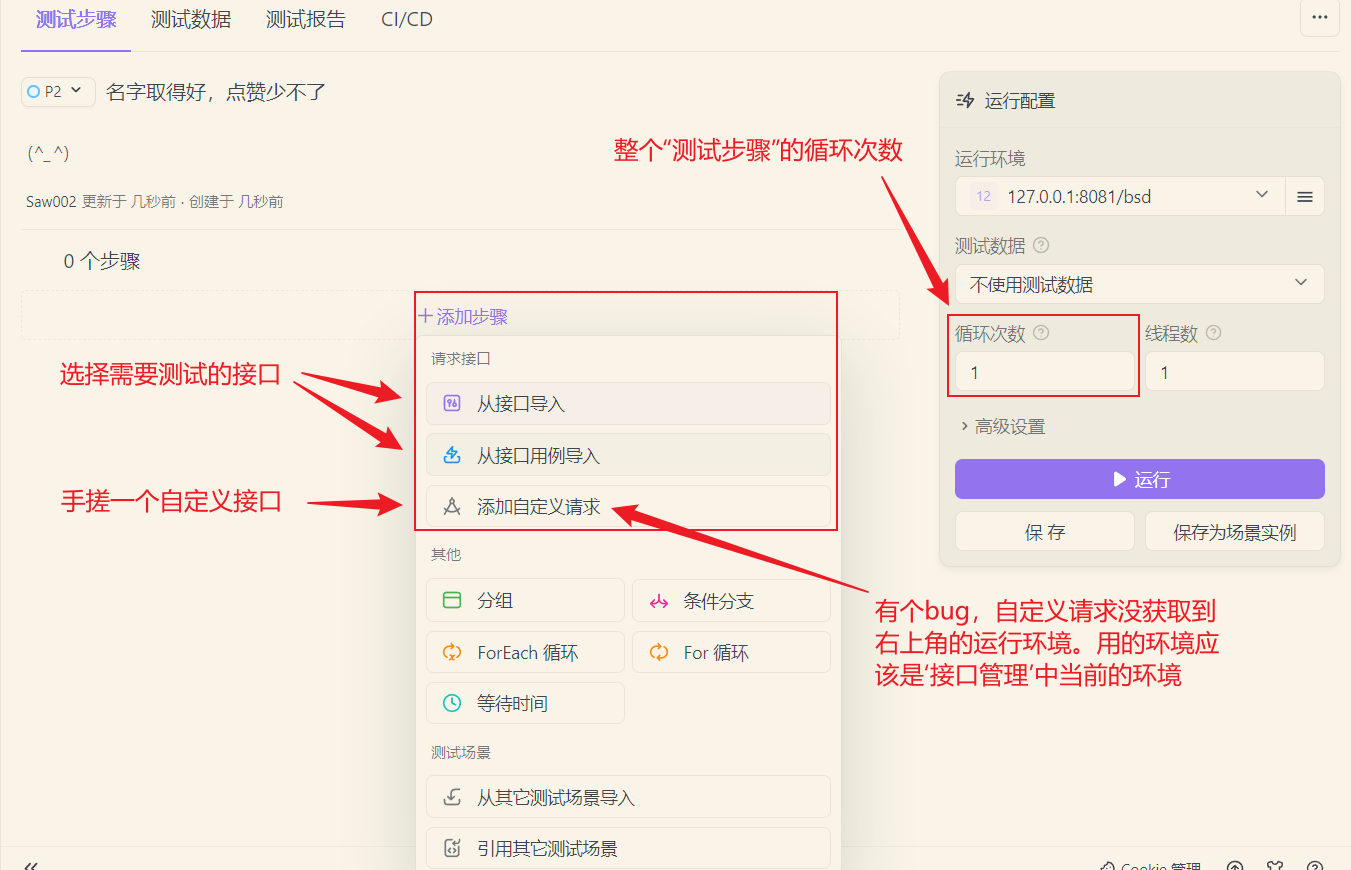The height and width of the screenshot is (870, 1351).
Task: Click the environment manage hamburger icon
Action: (1305, 196)
